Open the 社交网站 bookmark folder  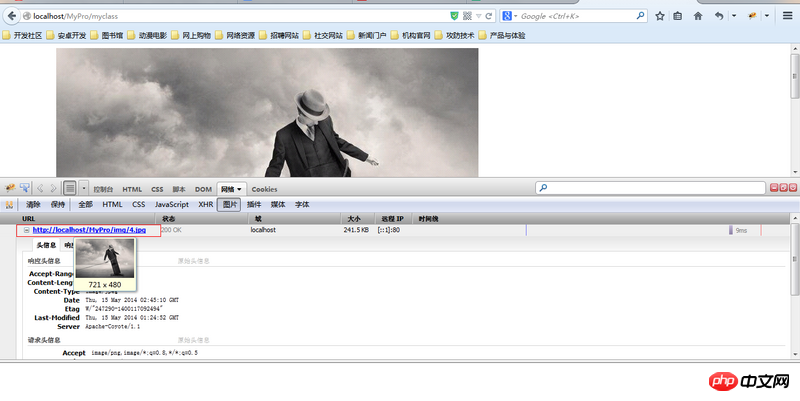322,35
